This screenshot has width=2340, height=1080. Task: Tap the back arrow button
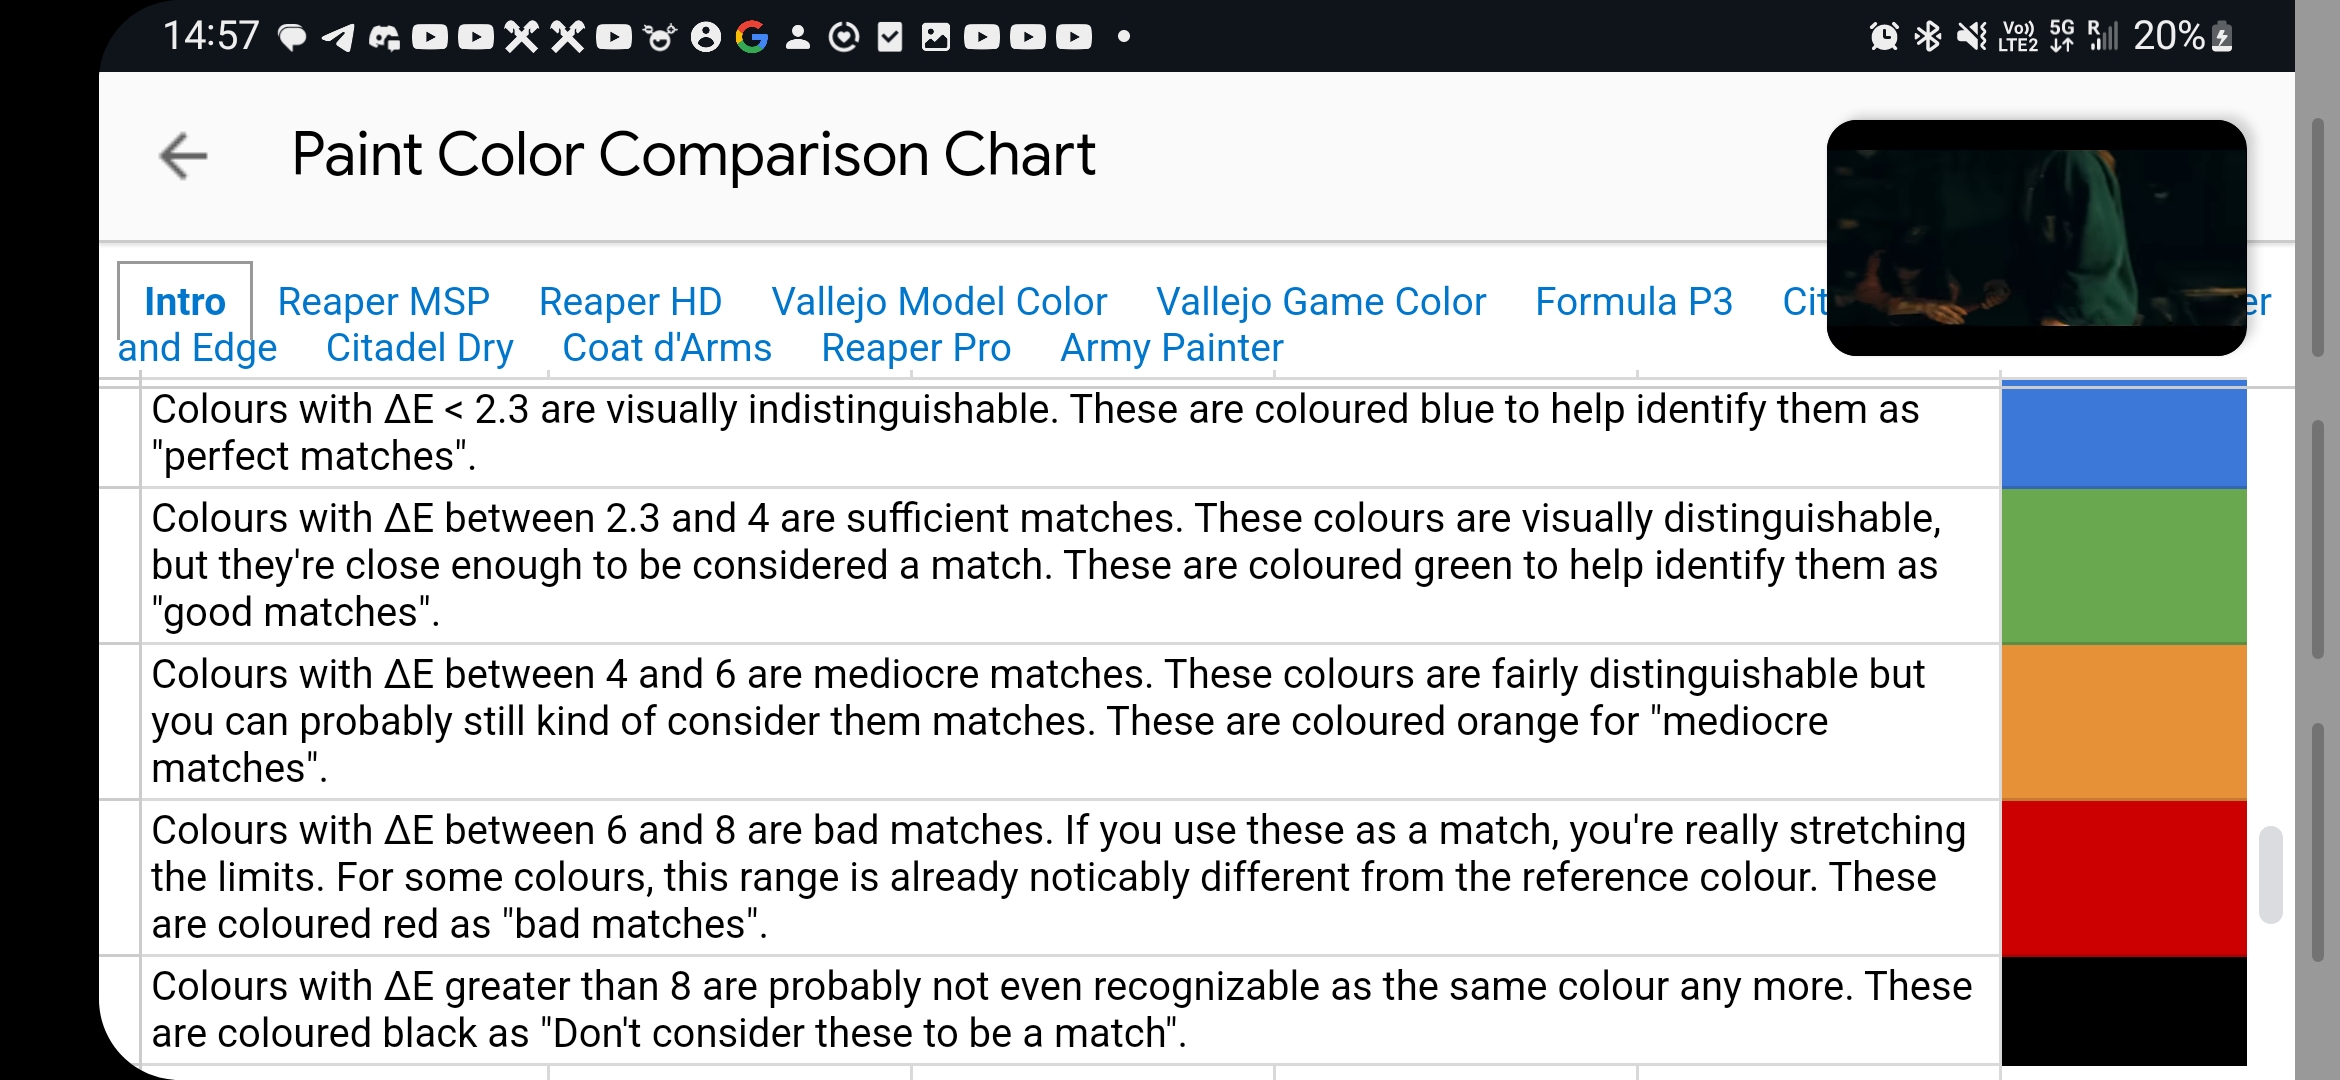183,156
